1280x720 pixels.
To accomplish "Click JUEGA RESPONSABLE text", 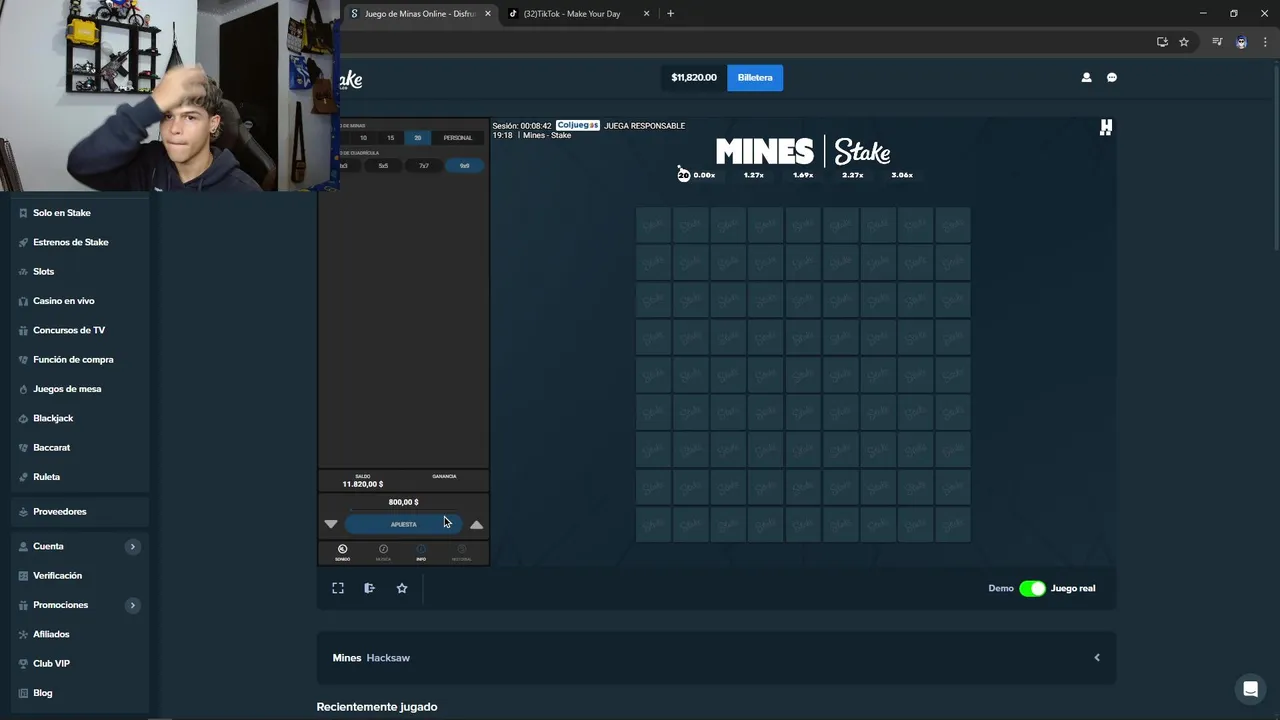I will [x=644, y=126].
